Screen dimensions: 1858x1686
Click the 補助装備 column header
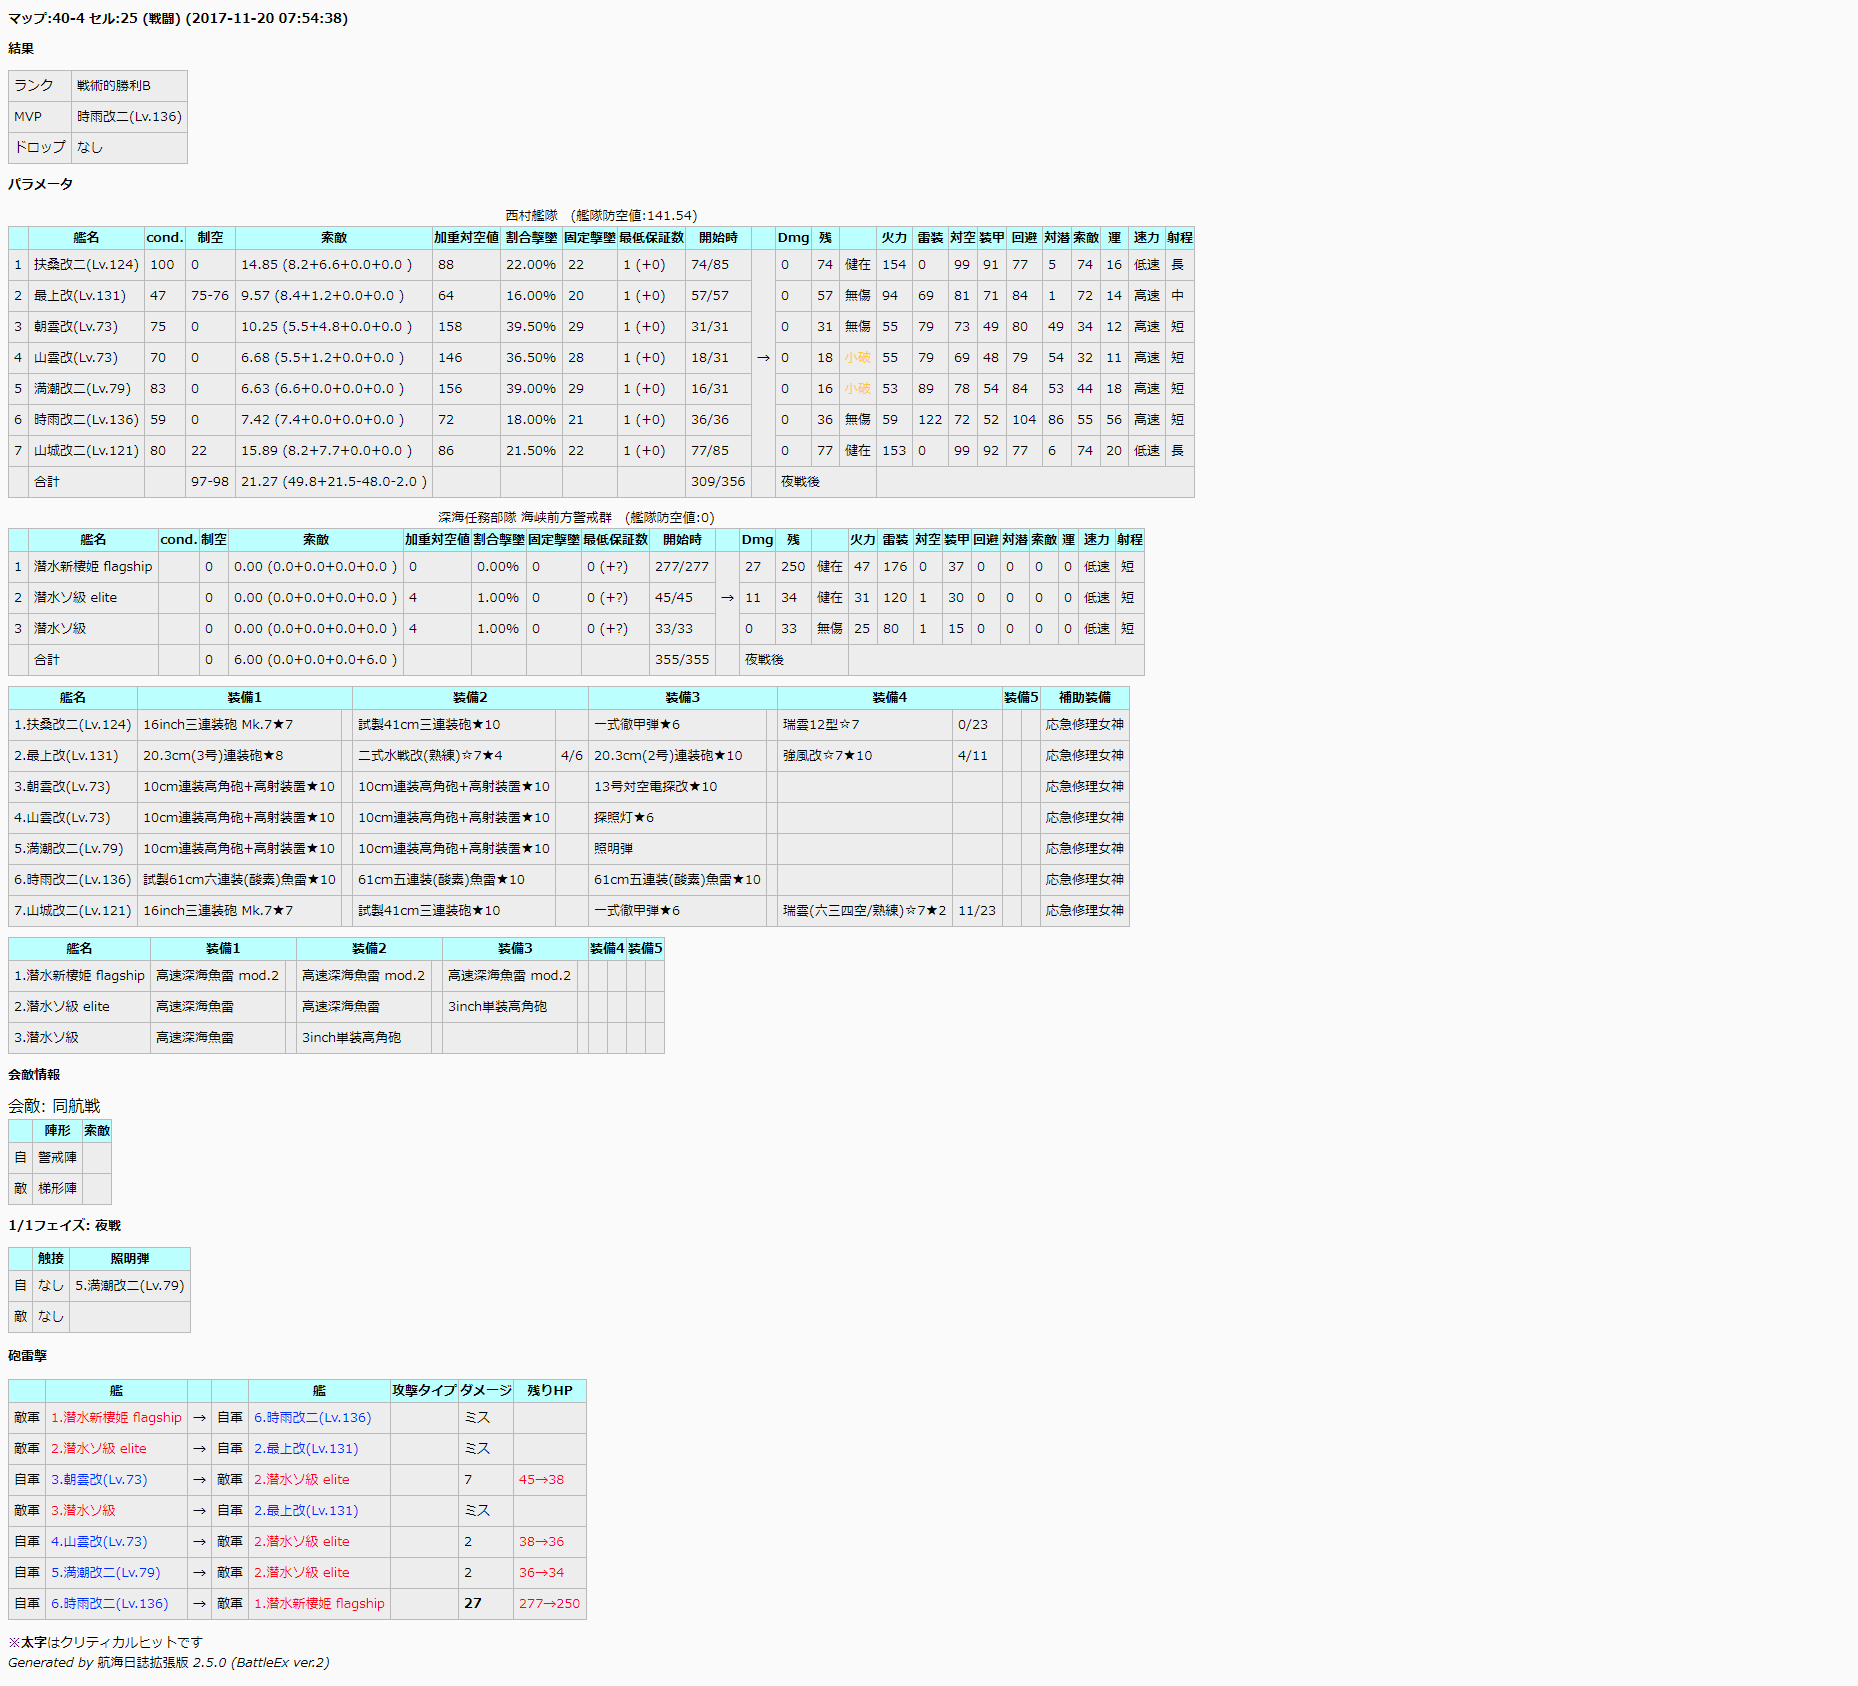[x=1084, y=698]
